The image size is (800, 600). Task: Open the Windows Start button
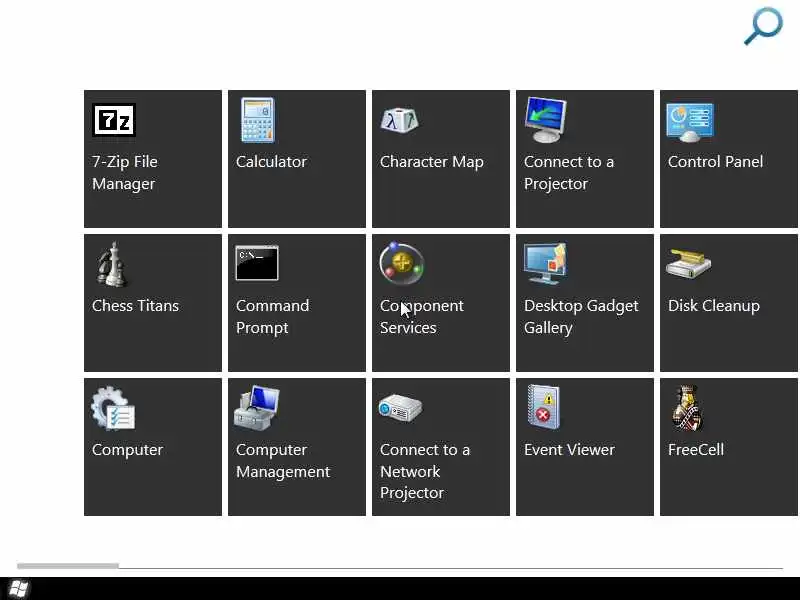coord(19,589)
